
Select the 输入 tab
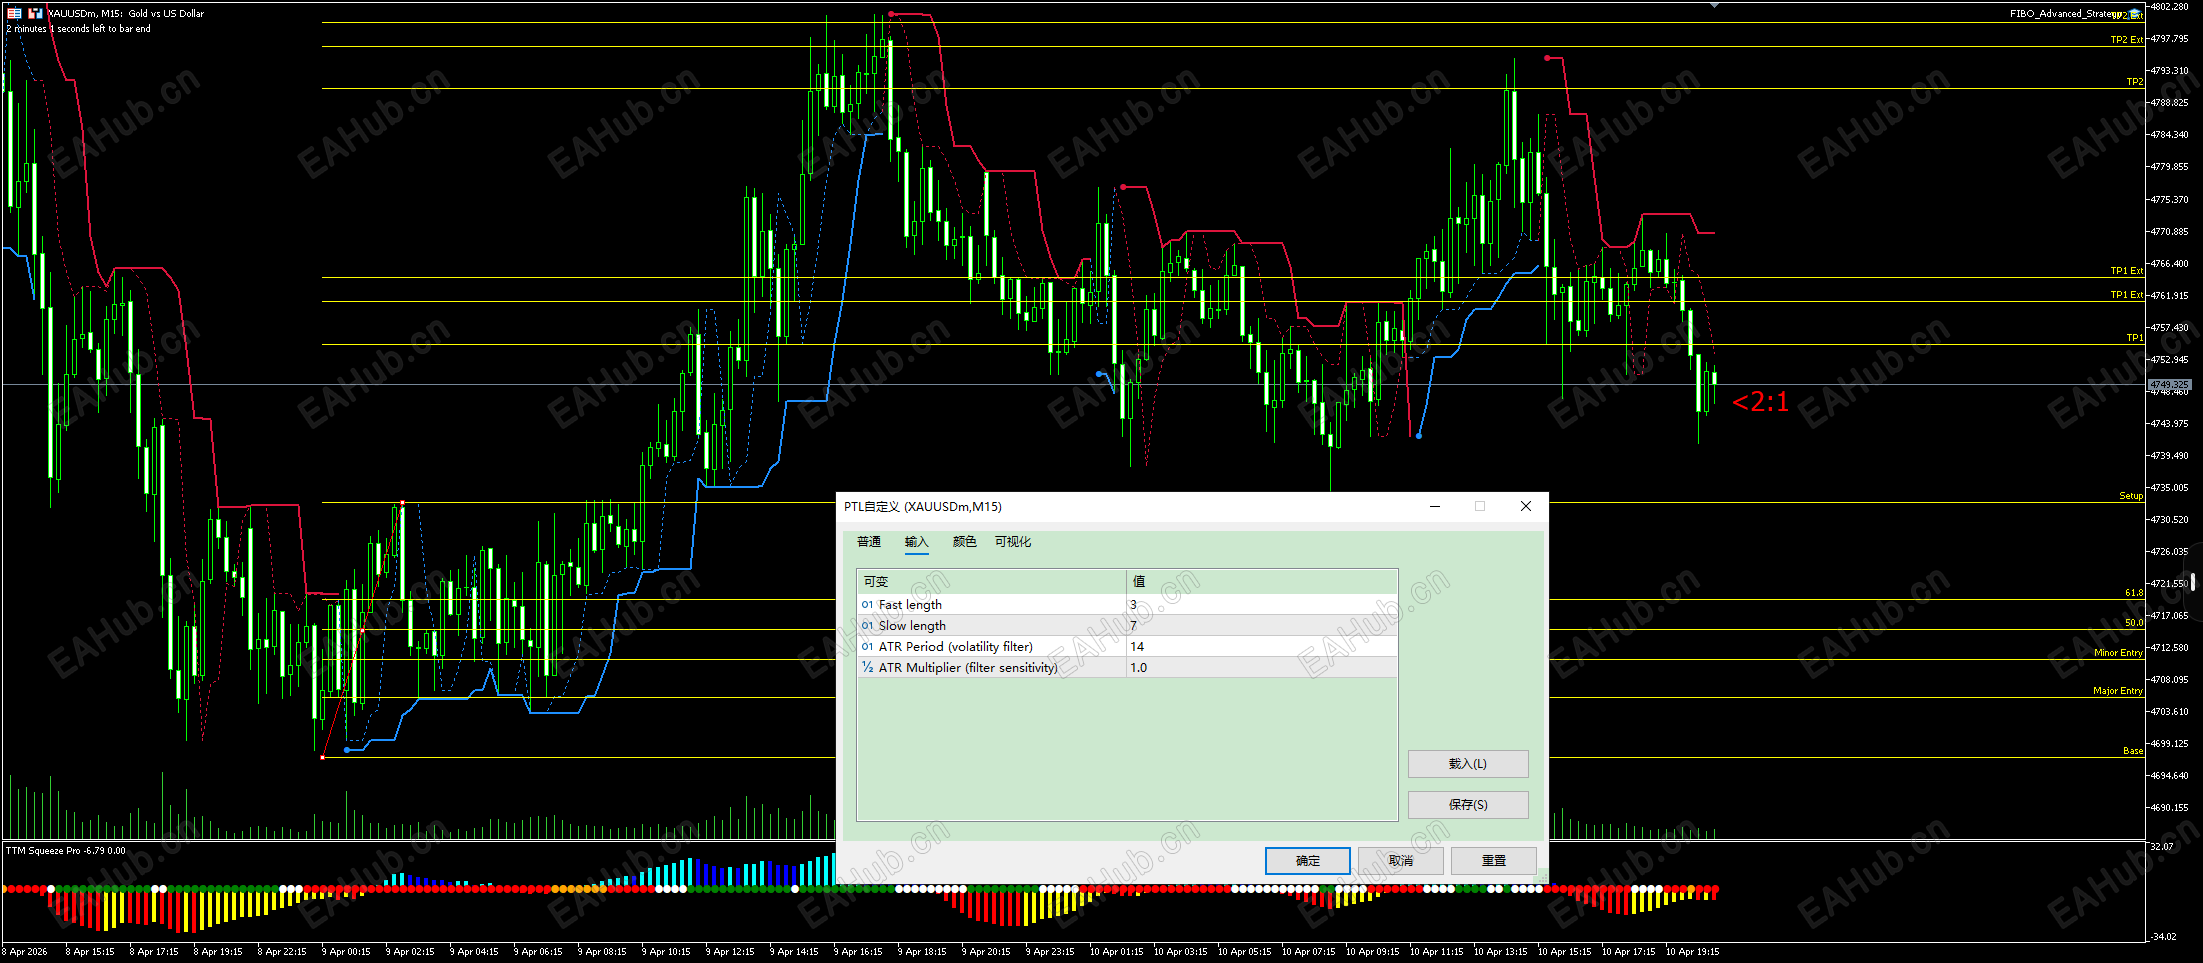click(917, 542)
